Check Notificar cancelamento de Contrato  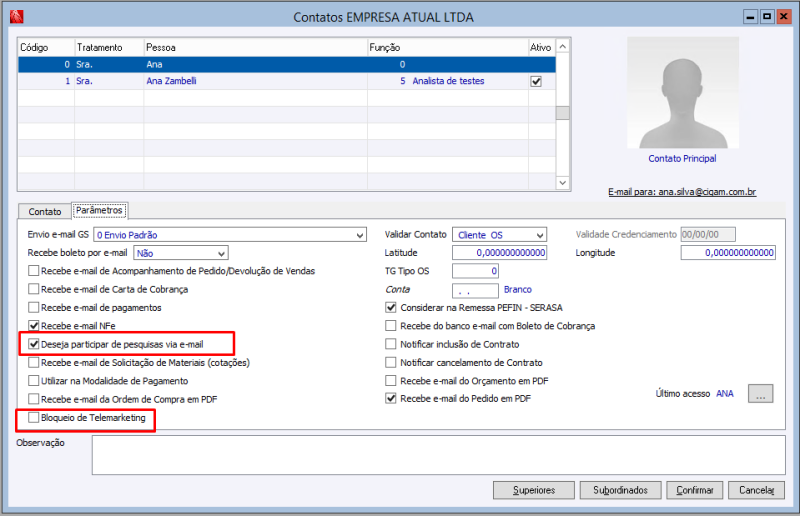(x=391, y=362)
